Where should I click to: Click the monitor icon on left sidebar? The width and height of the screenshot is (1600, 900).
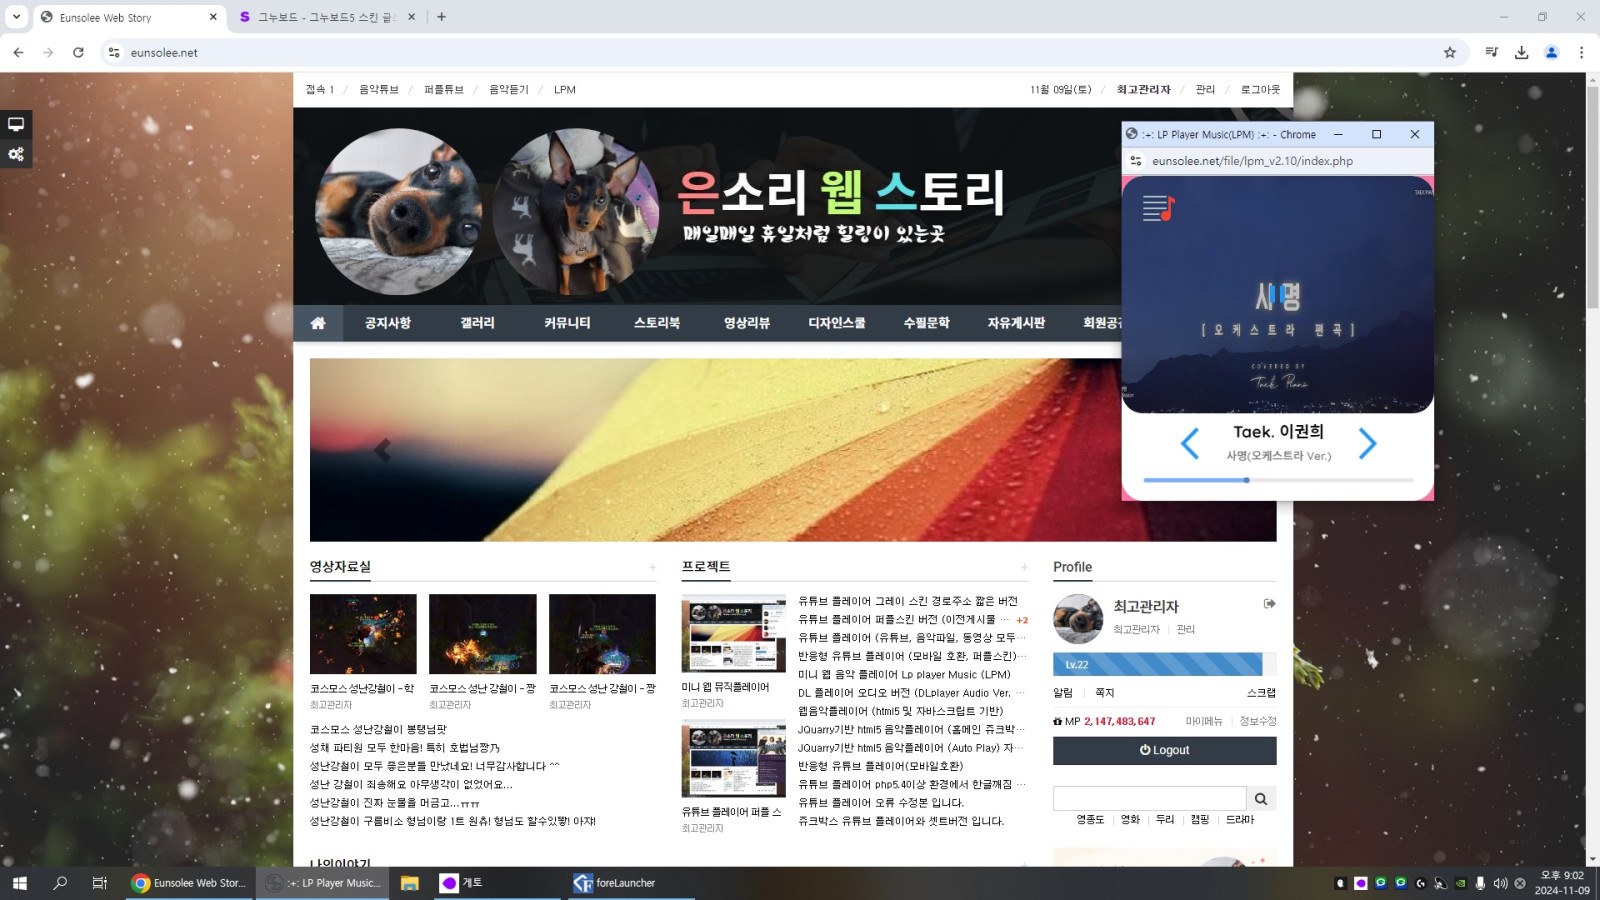point(16,124)
